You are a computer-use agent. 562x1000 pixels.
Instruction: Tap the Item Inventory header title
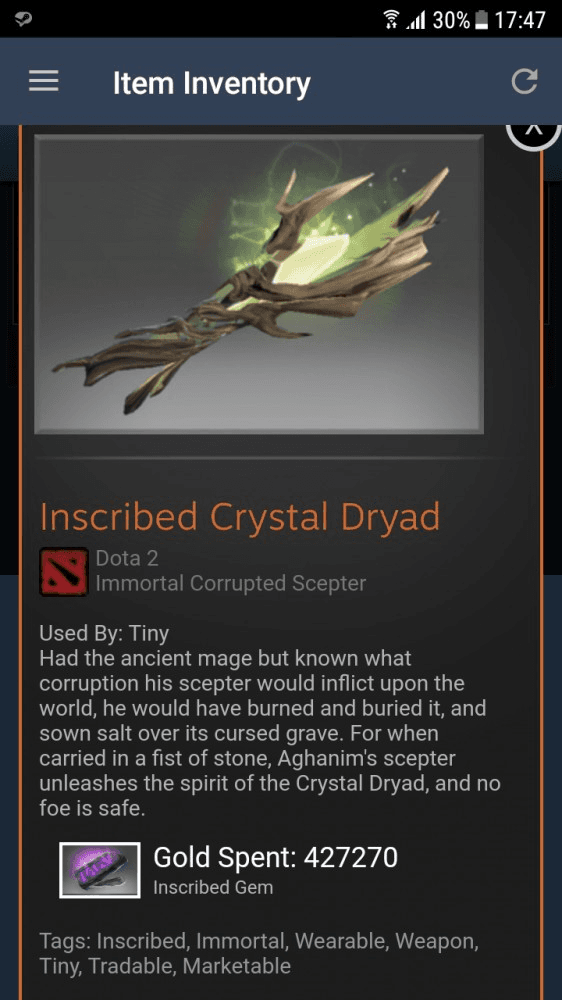[x=212, y=83]
